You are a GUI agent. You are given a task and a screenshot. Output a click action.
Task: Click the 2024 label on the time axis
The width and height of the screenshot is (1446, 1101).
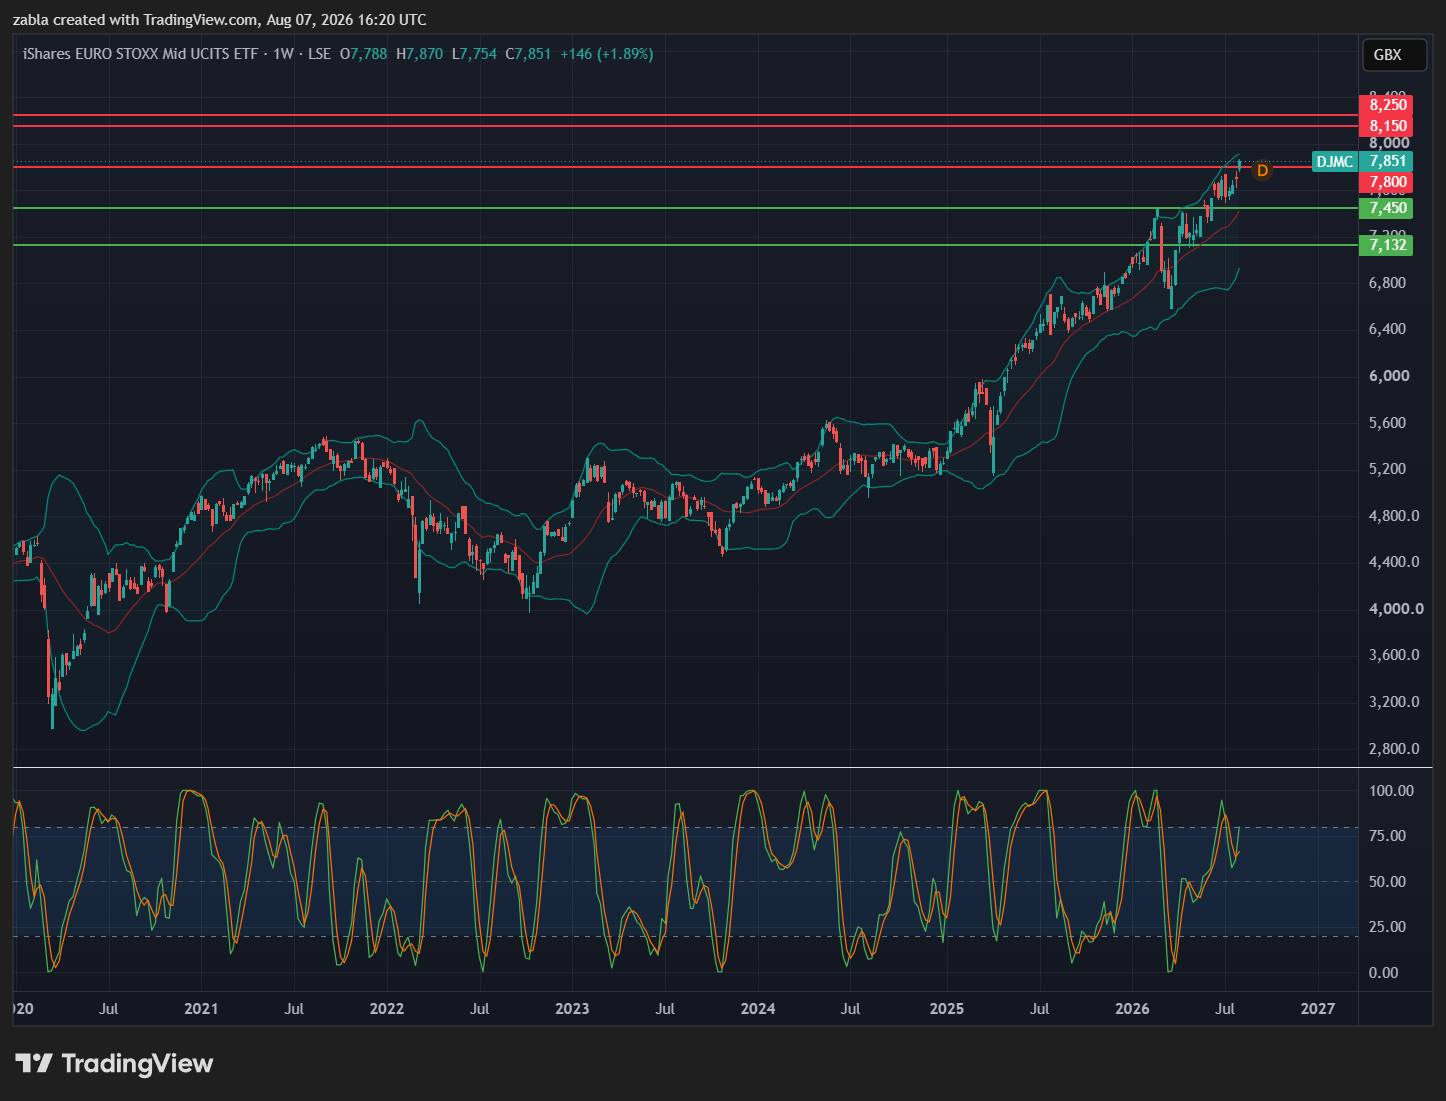click(758, 1009)
